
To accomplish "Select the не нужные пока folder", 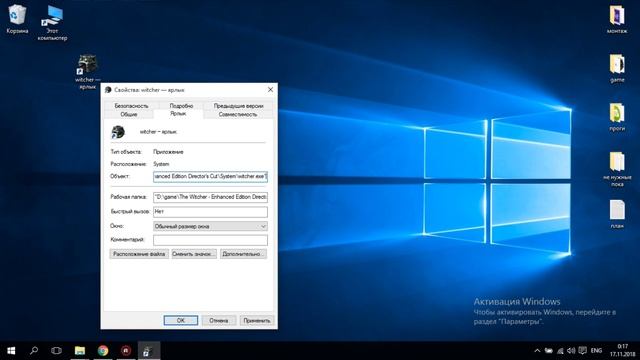I will click(x=617, y=169).
